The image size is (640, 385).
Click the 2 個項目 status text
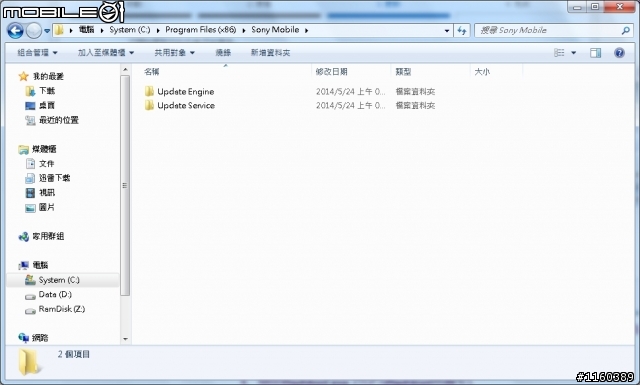point(73,354)
